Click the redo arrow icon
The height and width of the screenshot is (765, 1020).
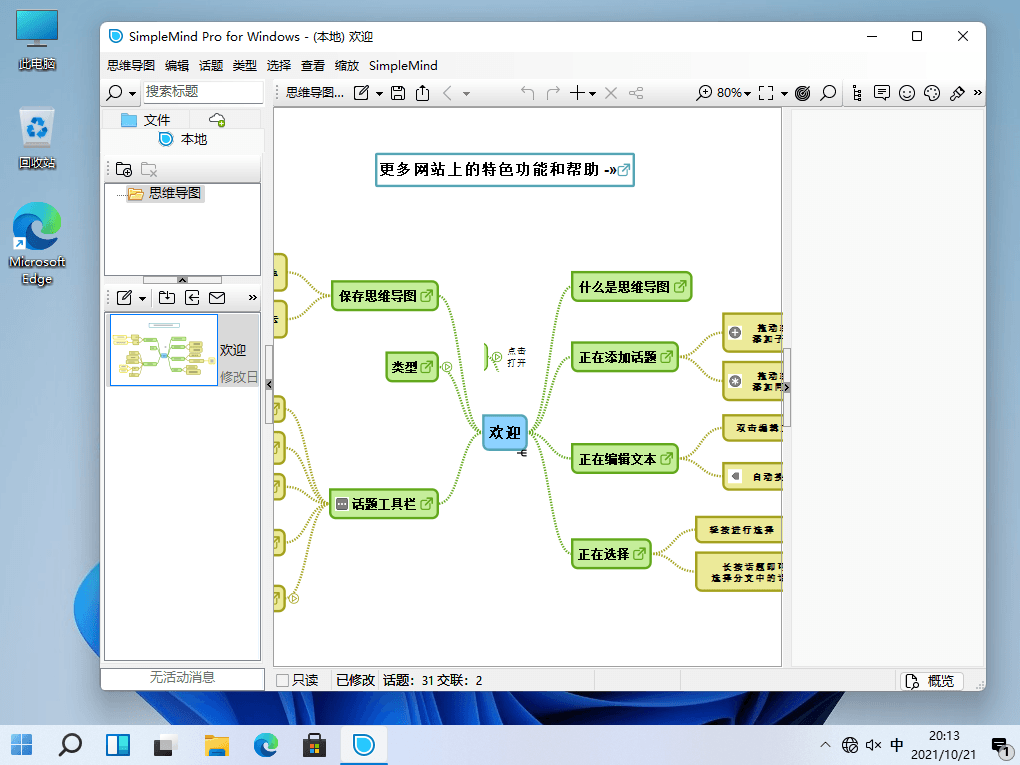[553, 93]
